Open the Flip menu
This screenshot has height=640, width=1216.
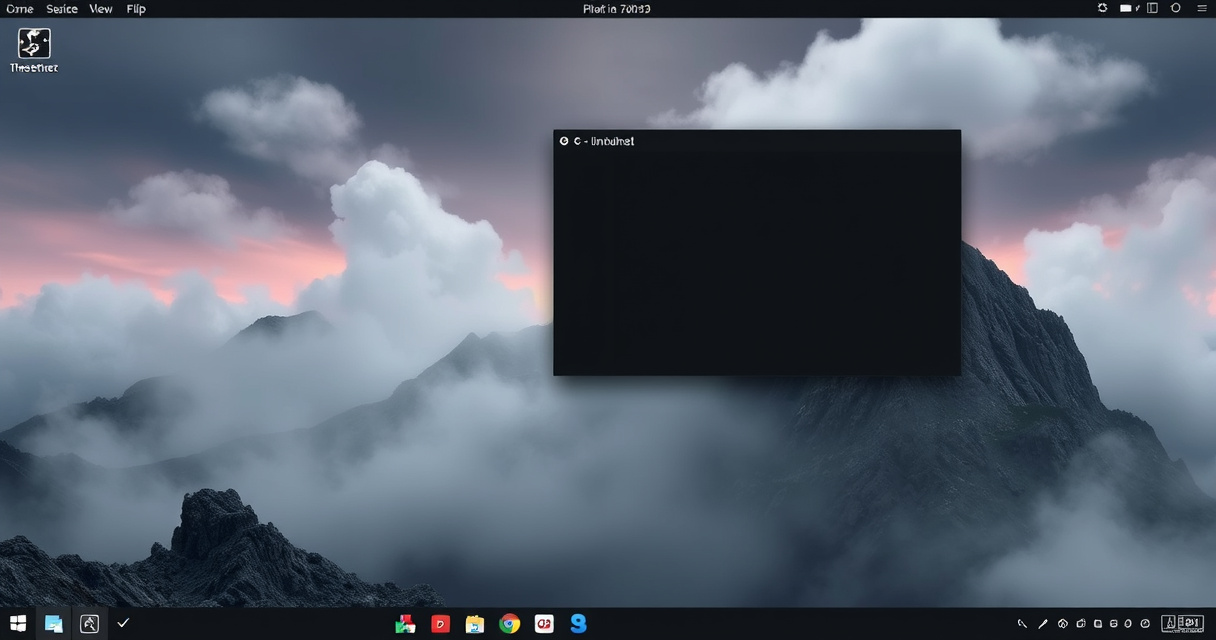[136, 9]
